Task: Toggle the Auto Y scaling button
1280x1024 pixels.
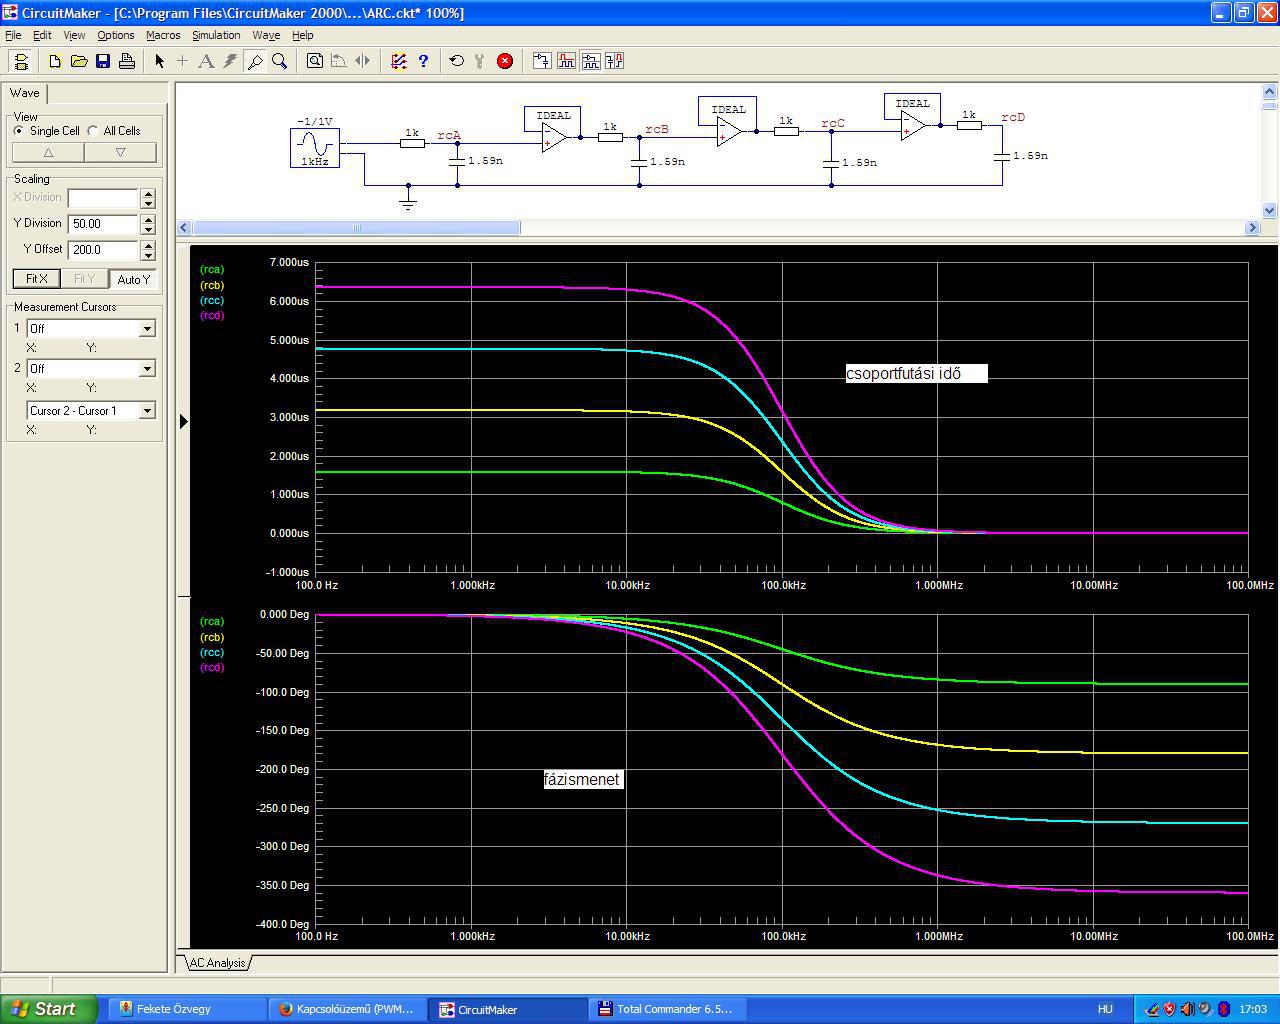Action: (133, 279)
